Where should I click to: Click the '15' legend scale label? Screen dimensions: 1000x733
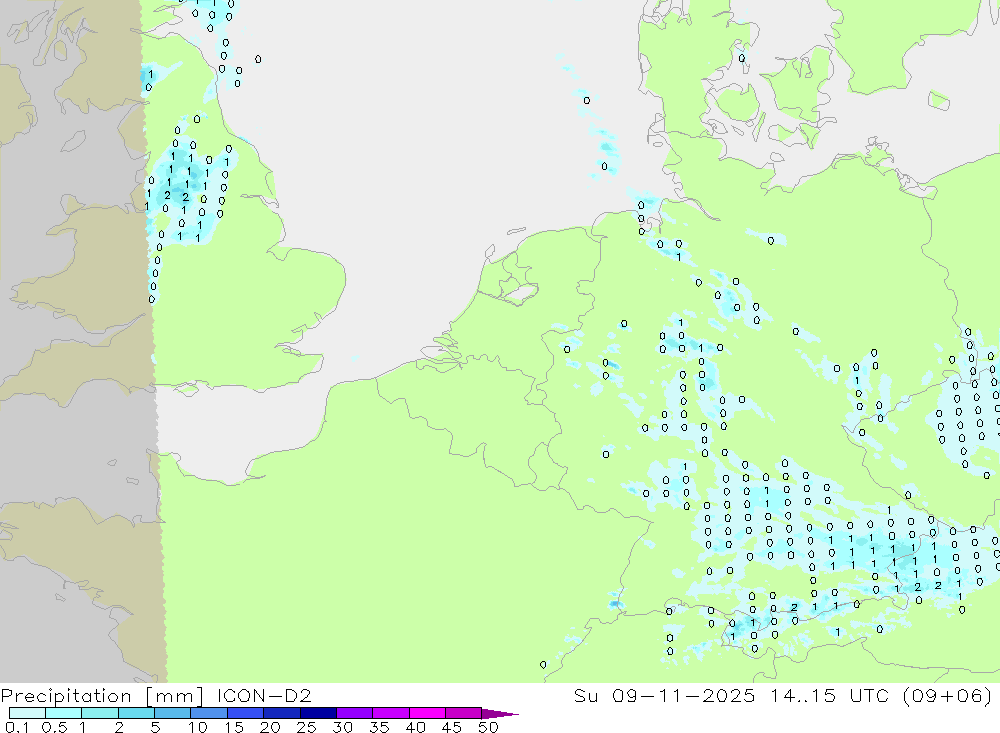click(x=234, y=727)
